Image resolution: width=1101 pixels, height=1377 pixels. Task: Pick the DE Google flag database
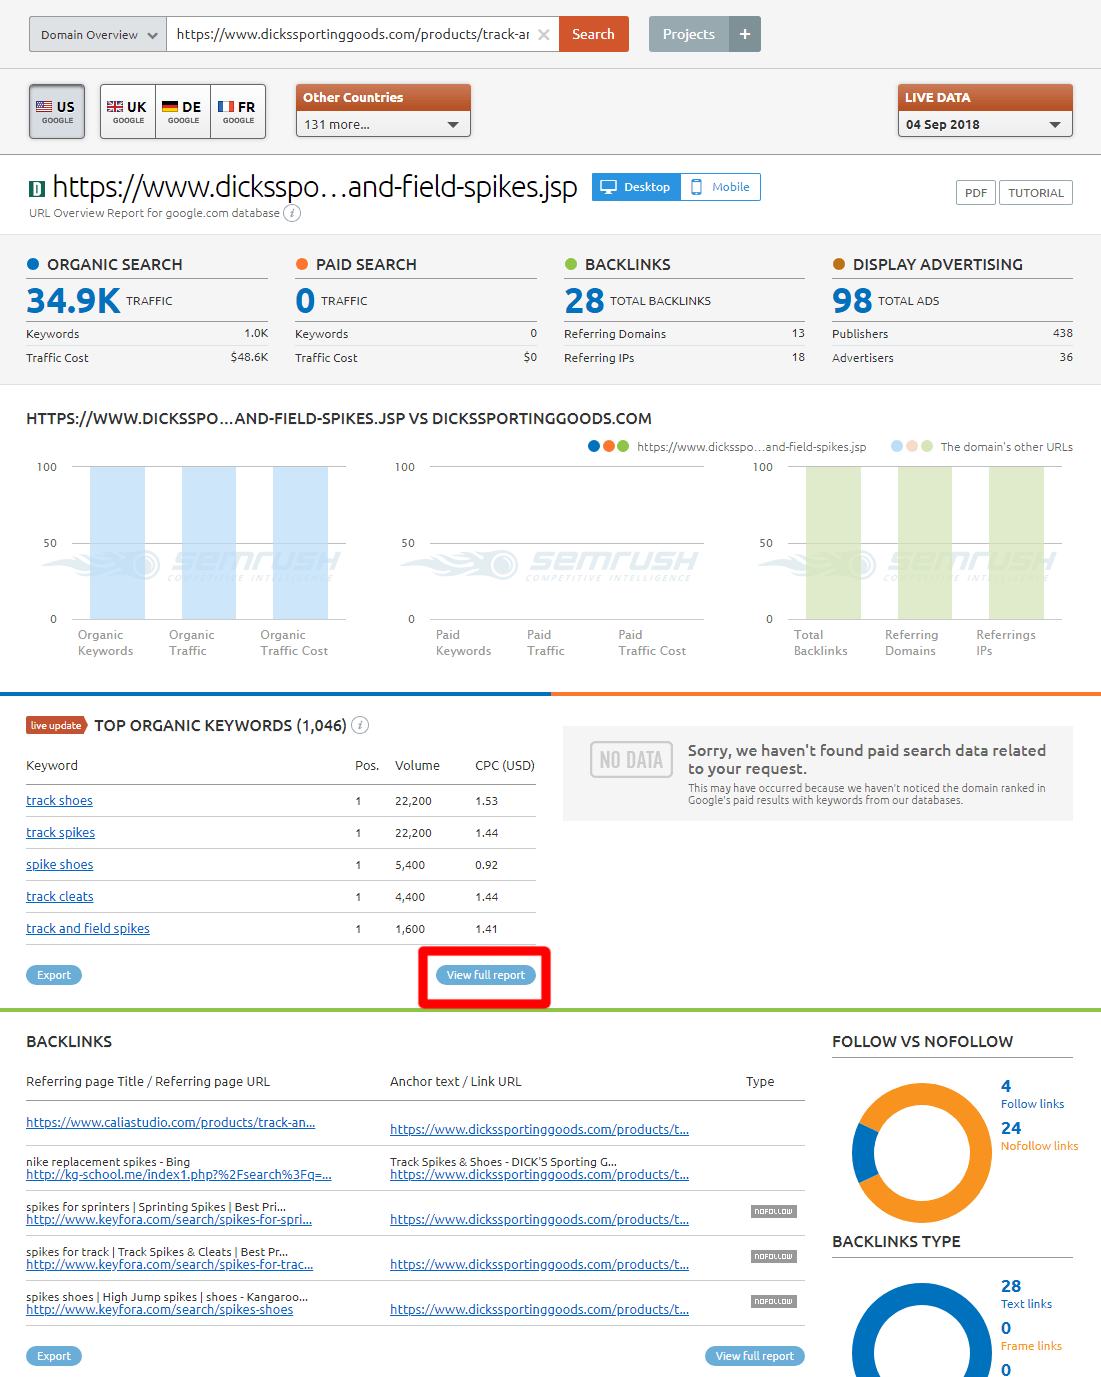(183, 111)
